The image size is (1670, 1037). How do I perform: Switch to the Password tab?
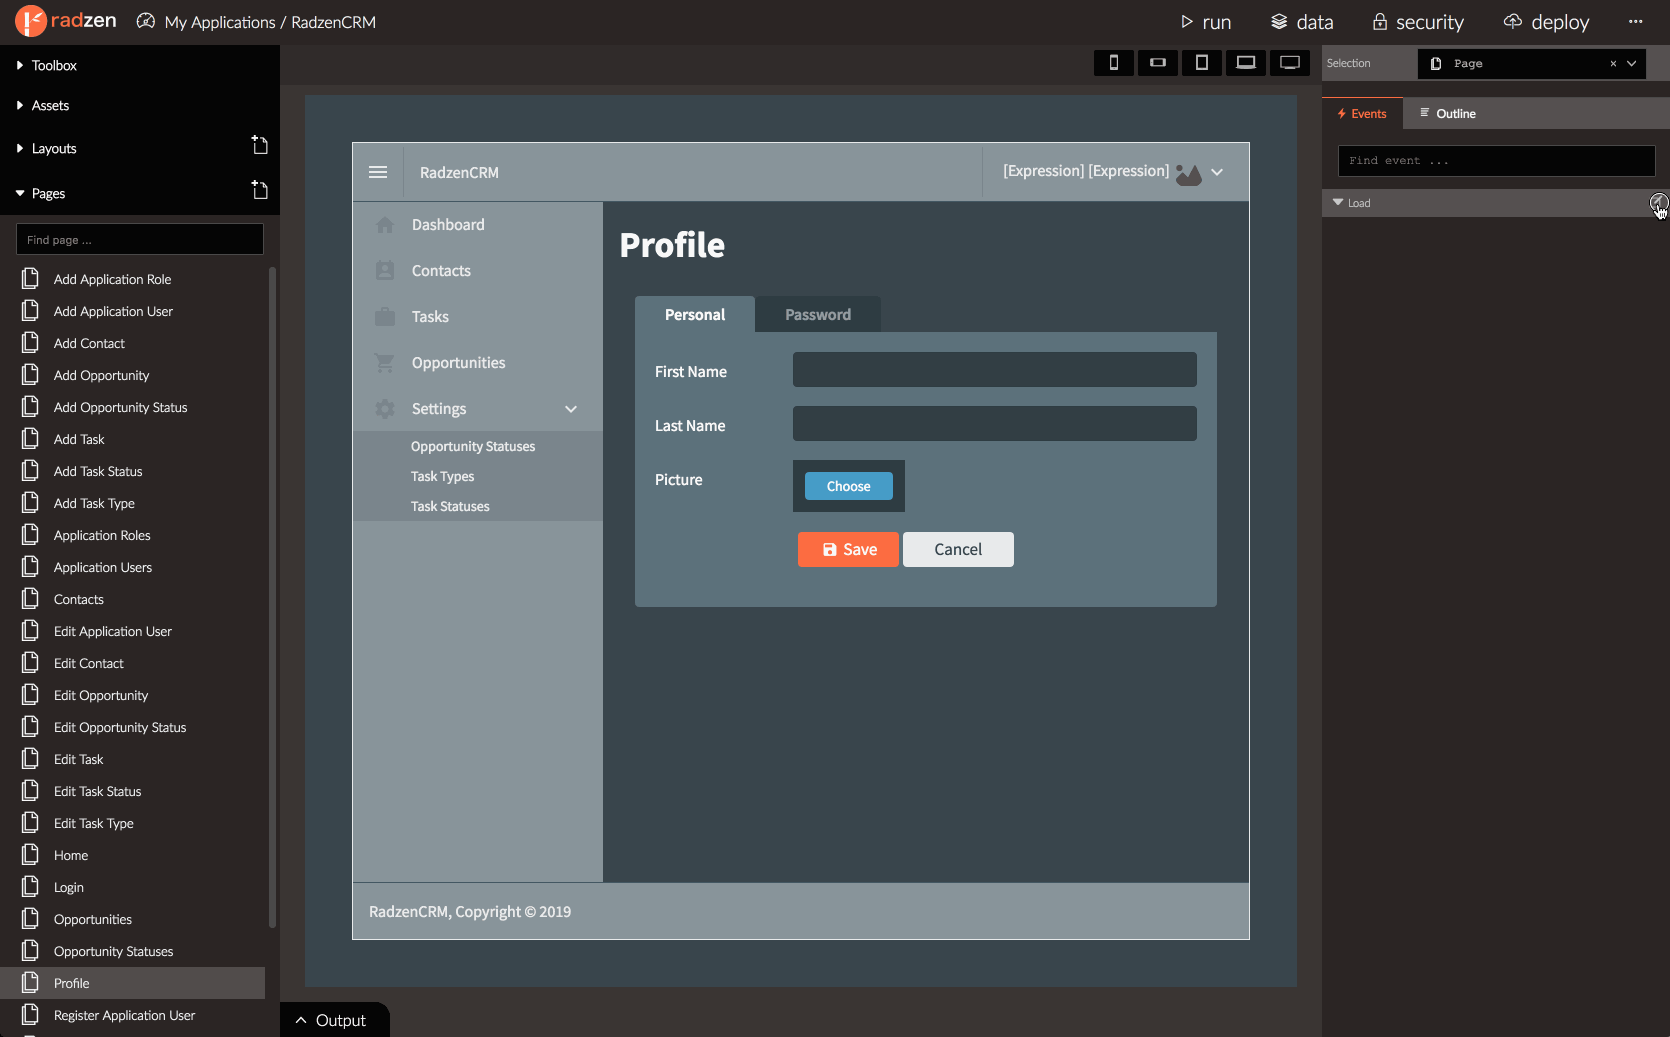pos(818,314)
